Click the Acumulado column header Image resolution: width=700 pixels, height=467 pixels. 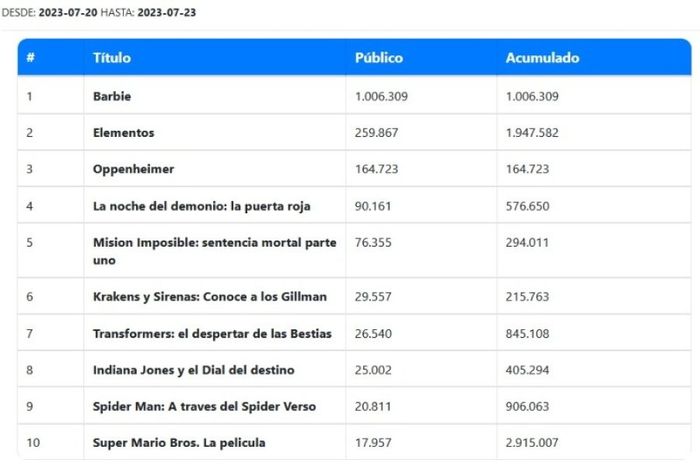tap(542, 58)
